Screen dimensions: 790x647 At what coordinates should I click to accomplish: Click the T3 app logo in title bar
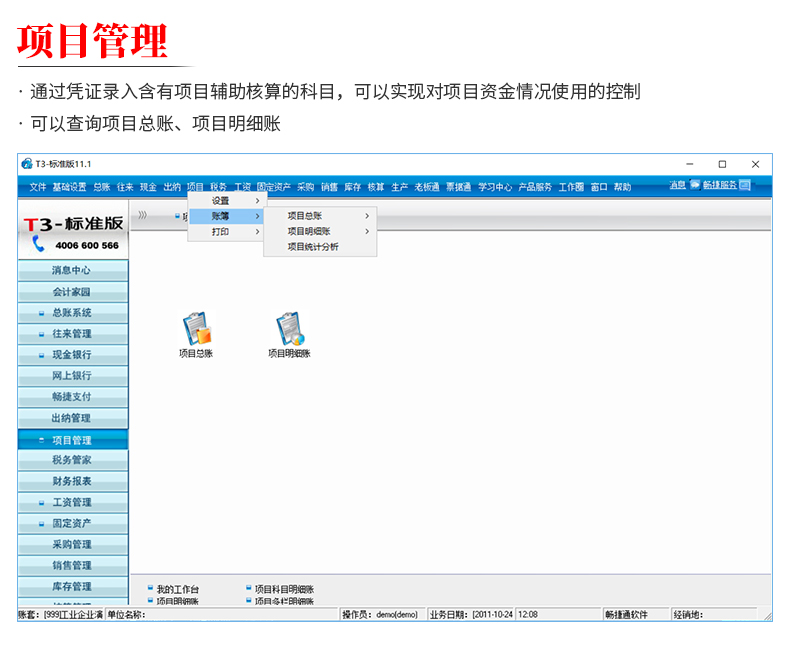click(27, 164)
